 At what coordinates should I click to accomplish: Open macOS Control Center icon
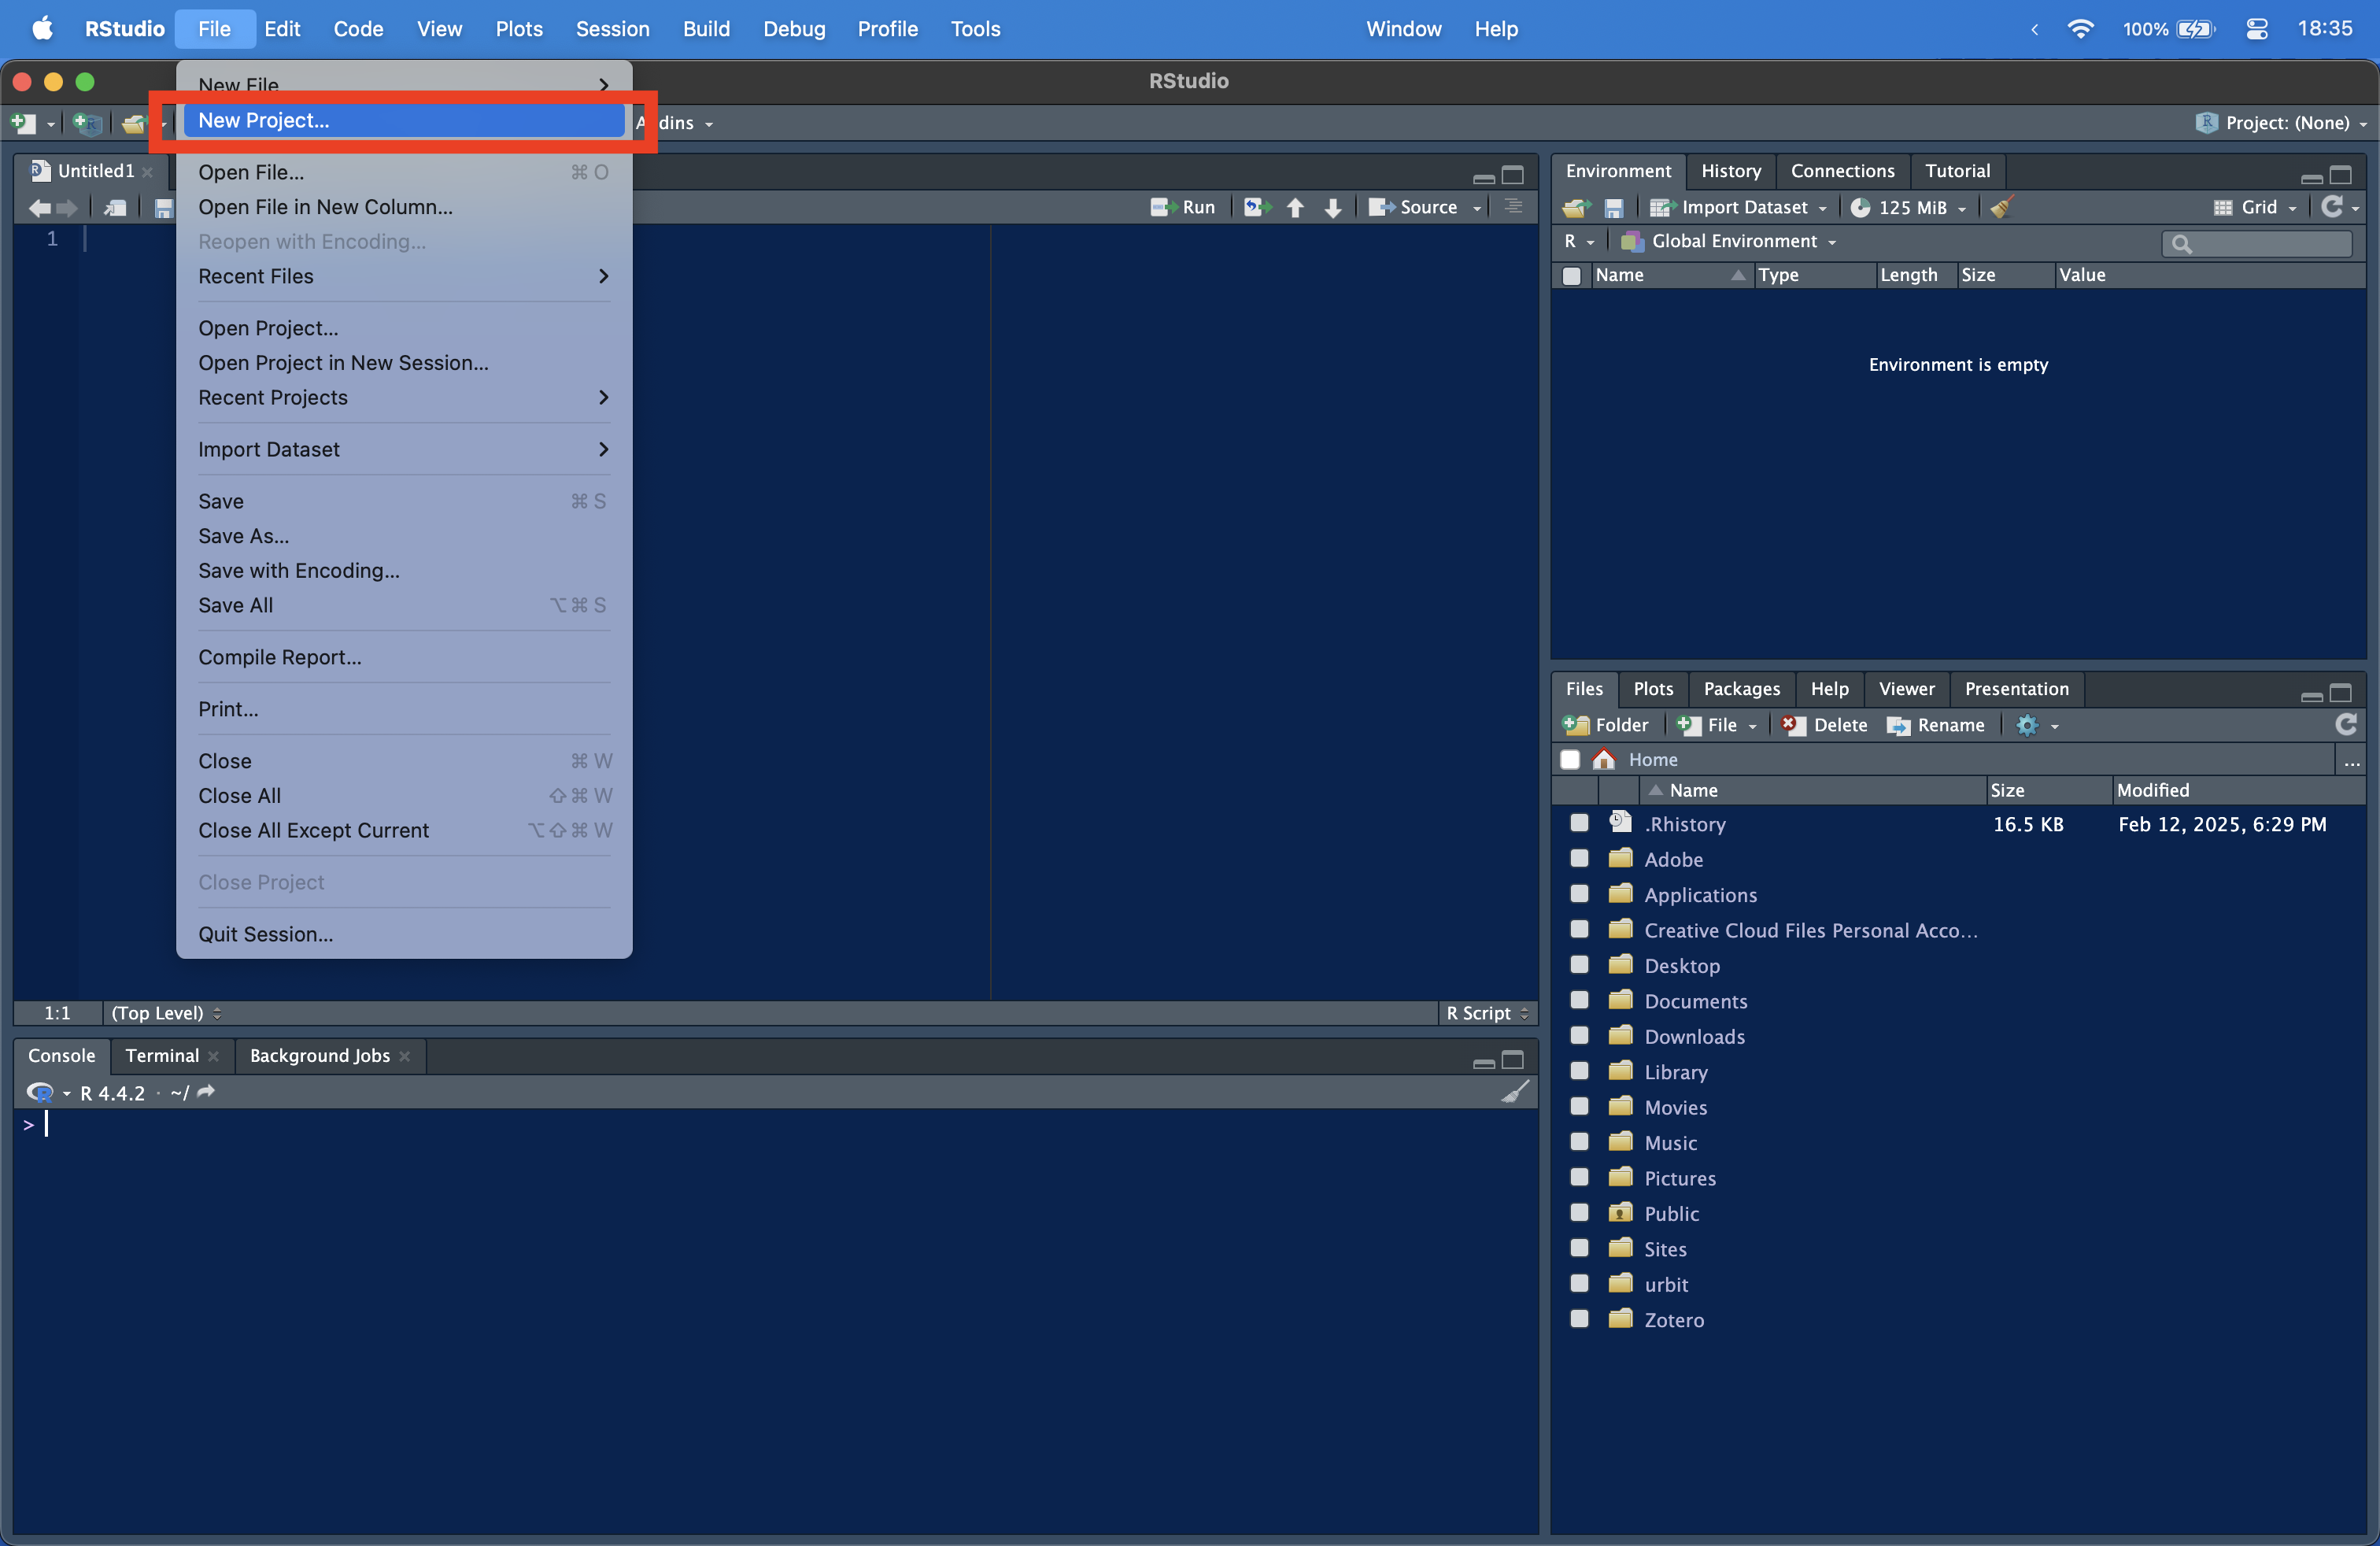2256,29
